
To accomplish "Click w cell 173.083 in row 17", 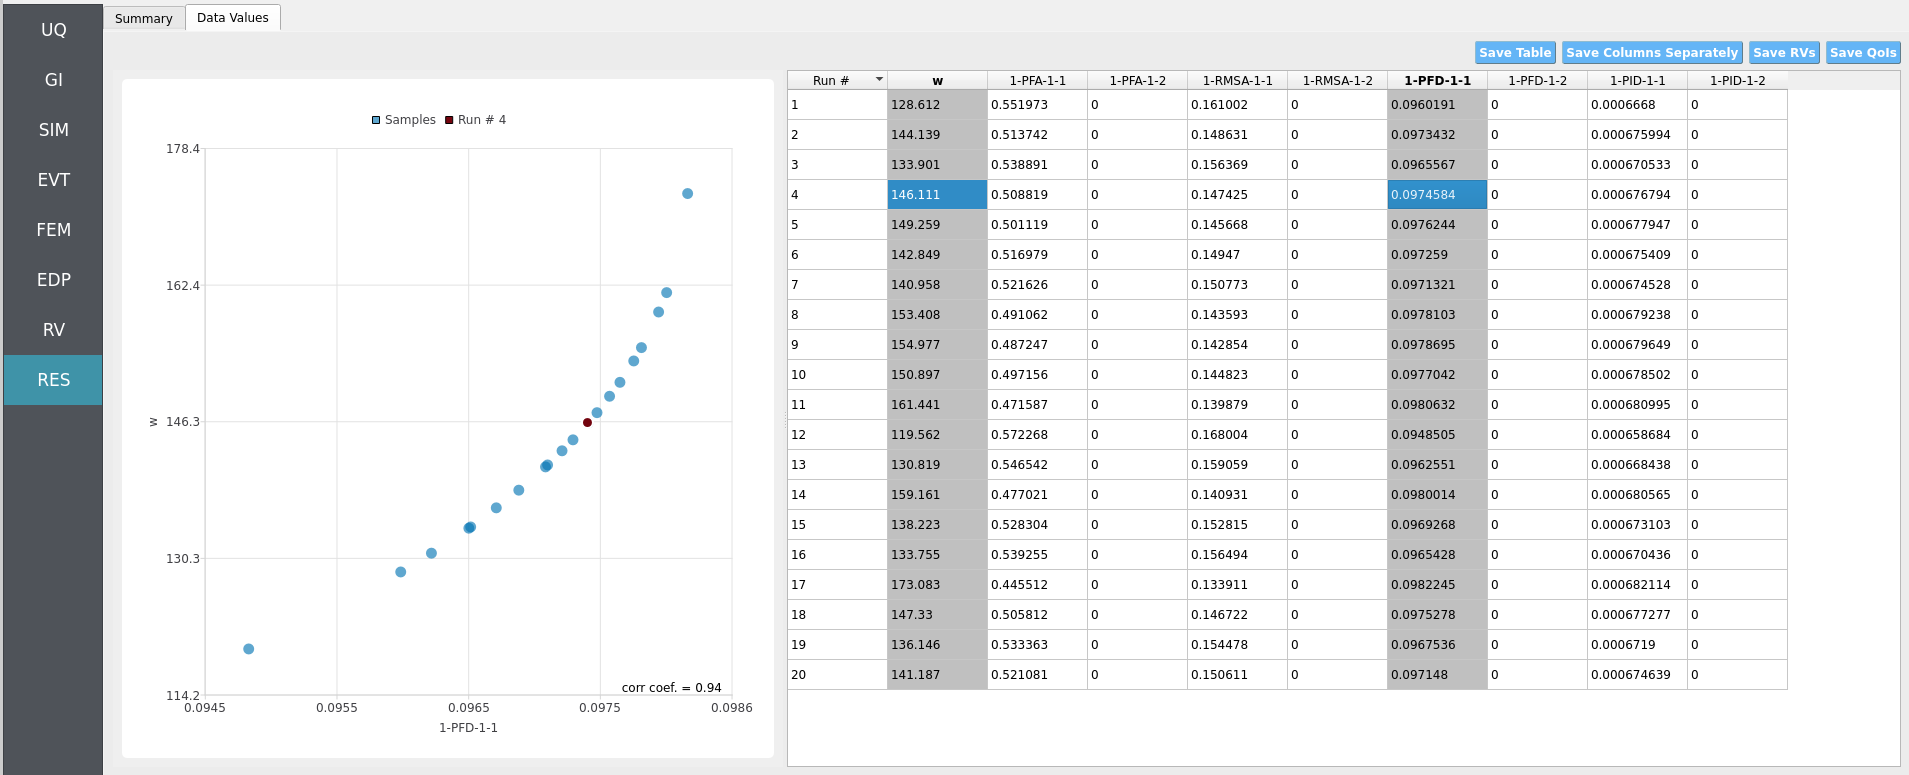I will point(937,585).
